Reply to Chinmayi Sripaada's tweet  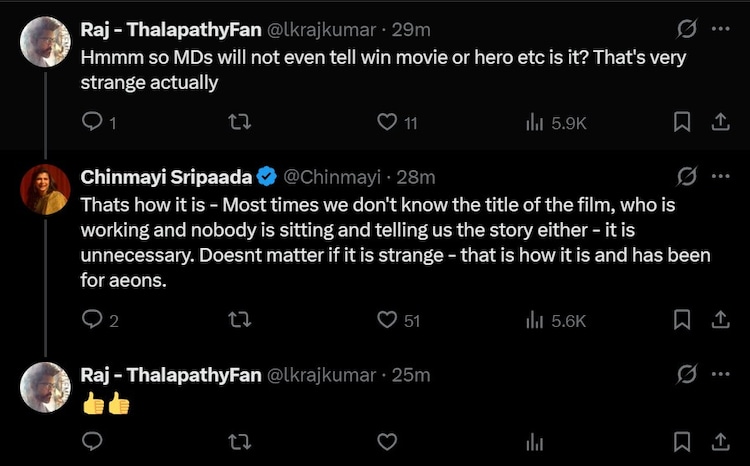coord(92,320)
